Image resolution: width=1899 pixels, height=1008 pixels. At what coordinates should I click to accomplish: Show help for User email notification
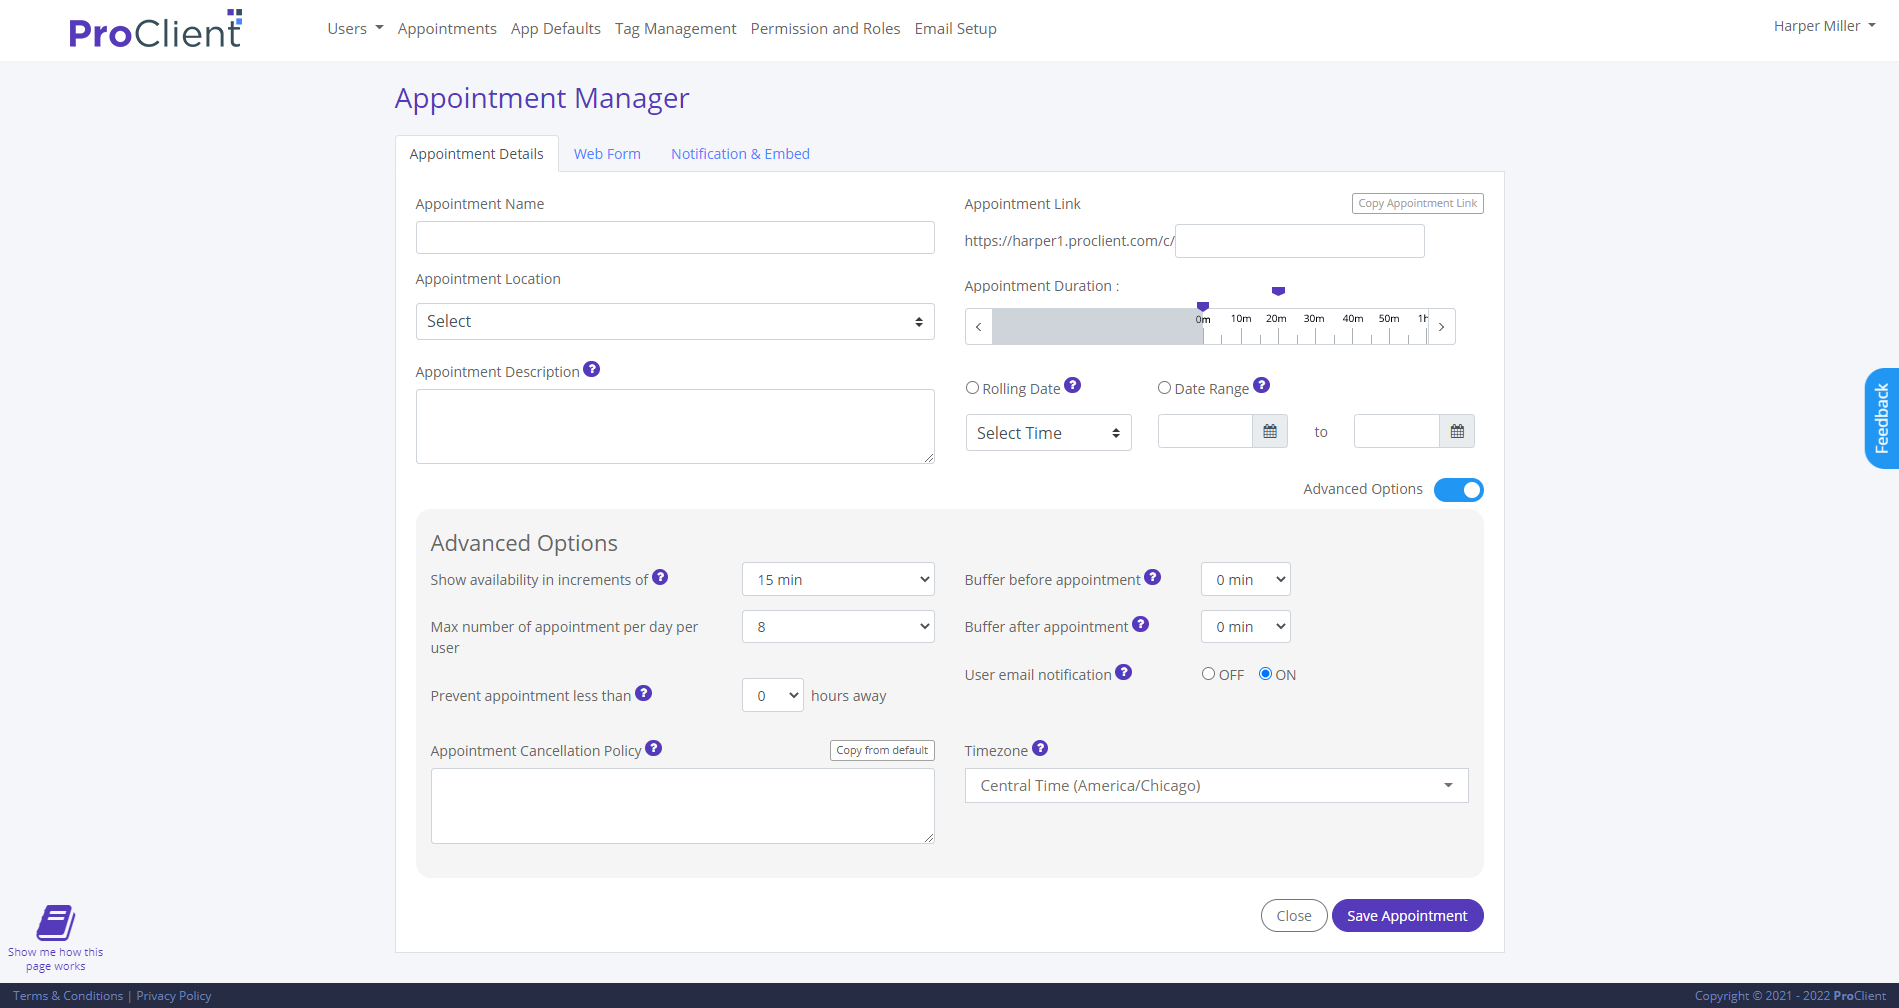[x=1124, y=672]
